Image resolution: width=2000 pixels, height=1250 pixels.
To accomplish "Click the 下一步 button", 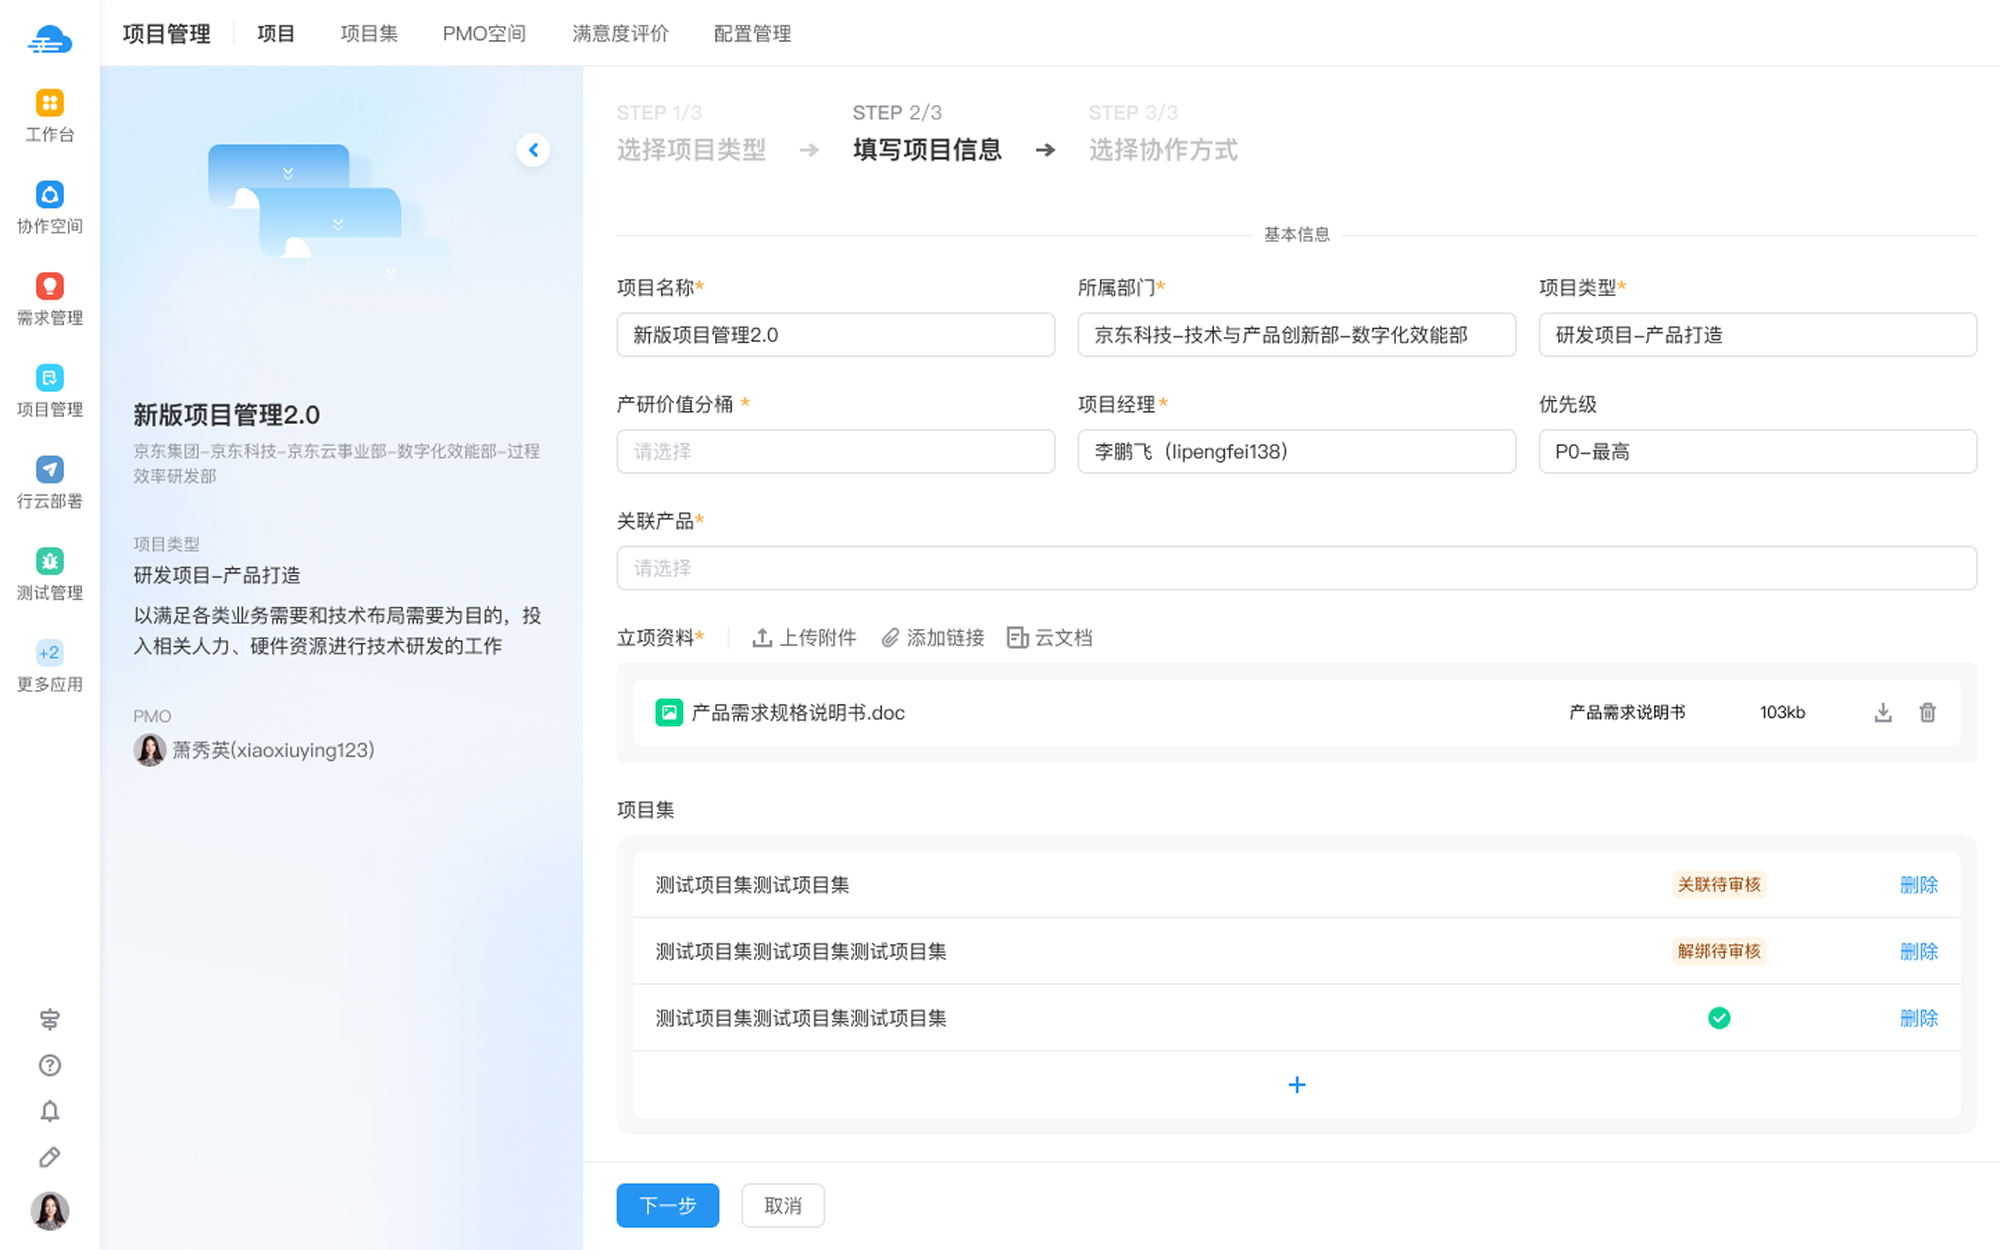I will click(667, 1205).
